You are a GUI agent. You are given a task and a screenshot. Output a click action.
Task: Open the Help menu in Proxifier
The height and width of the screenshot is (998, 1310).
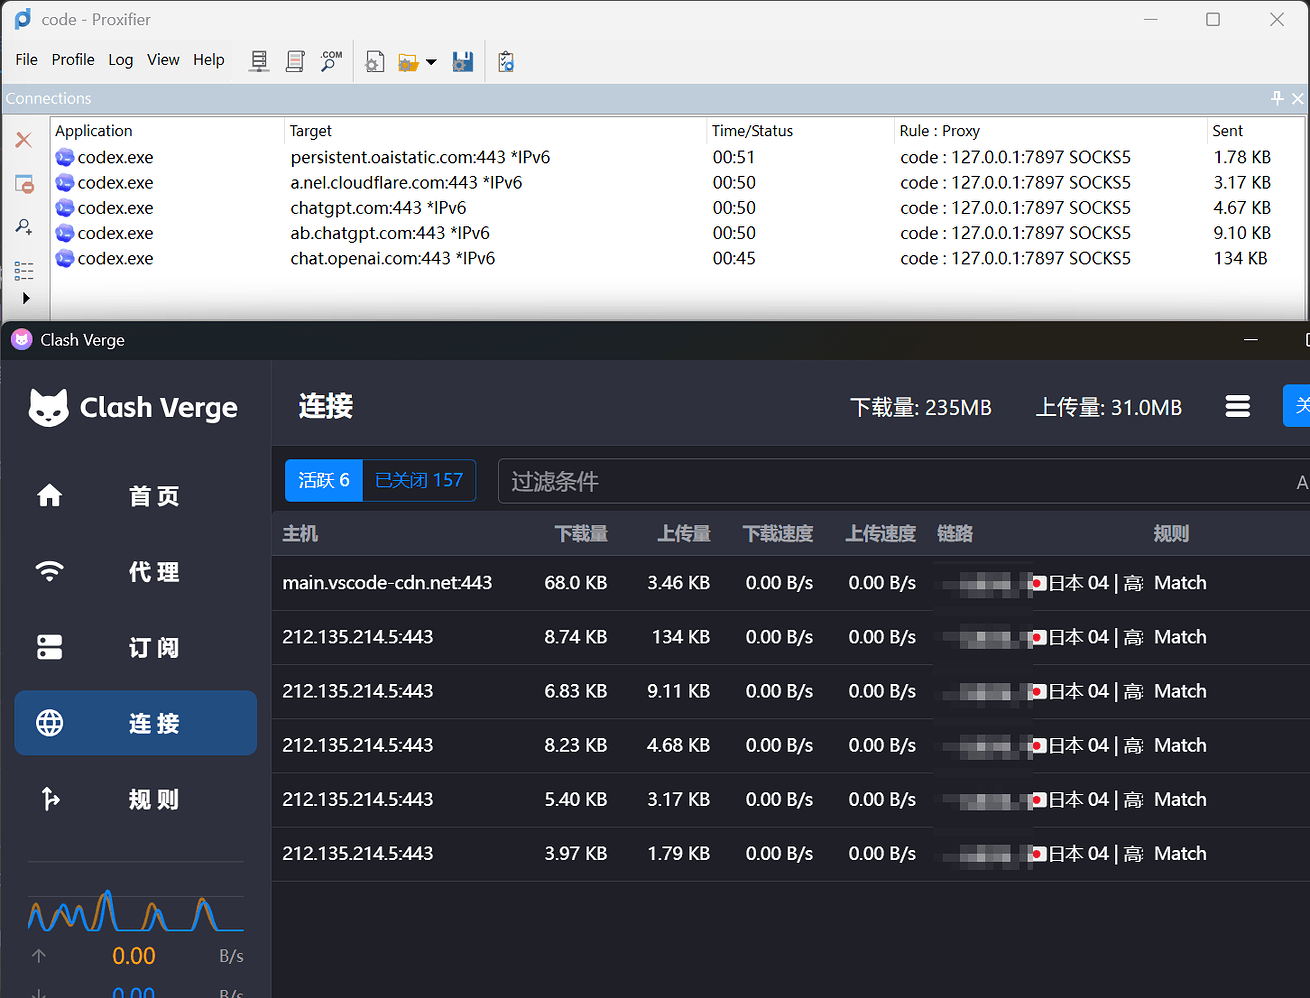click(209, 60)
